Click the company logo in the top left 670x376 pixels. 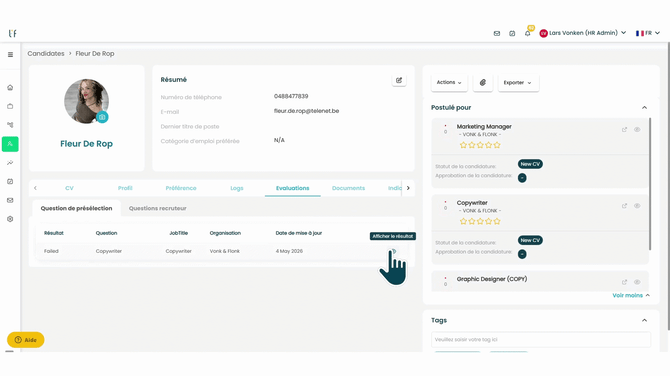(x=12, y=33)
